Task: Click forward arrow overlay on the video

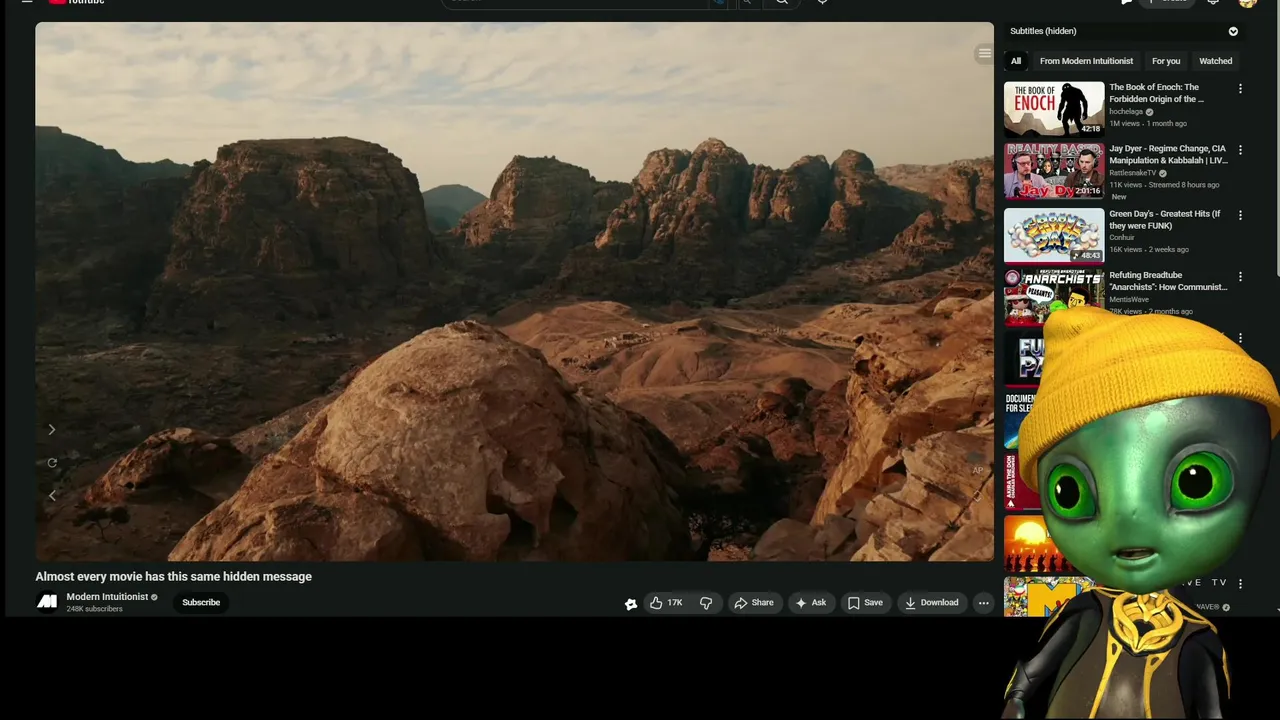Action: point(52,430)
